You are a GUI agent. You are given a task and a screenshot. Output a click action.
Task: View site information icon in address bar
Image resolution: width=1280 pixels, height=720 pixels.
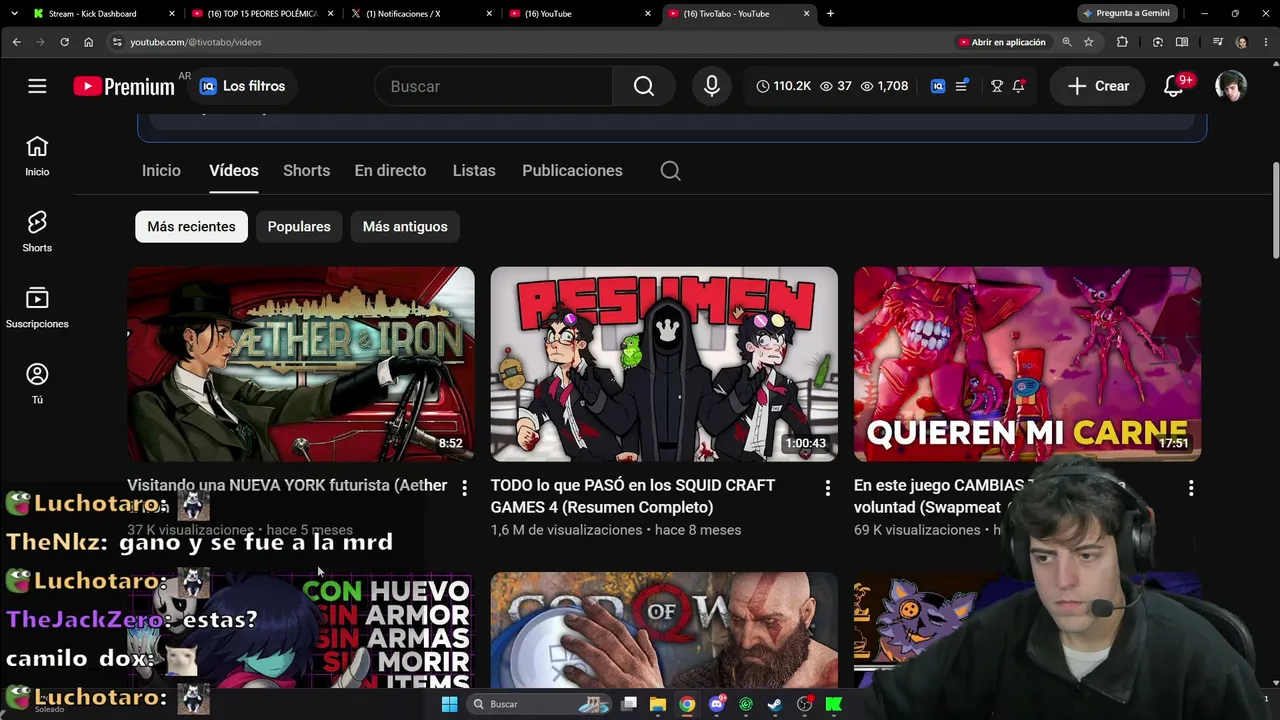click(x=117, y=42)
